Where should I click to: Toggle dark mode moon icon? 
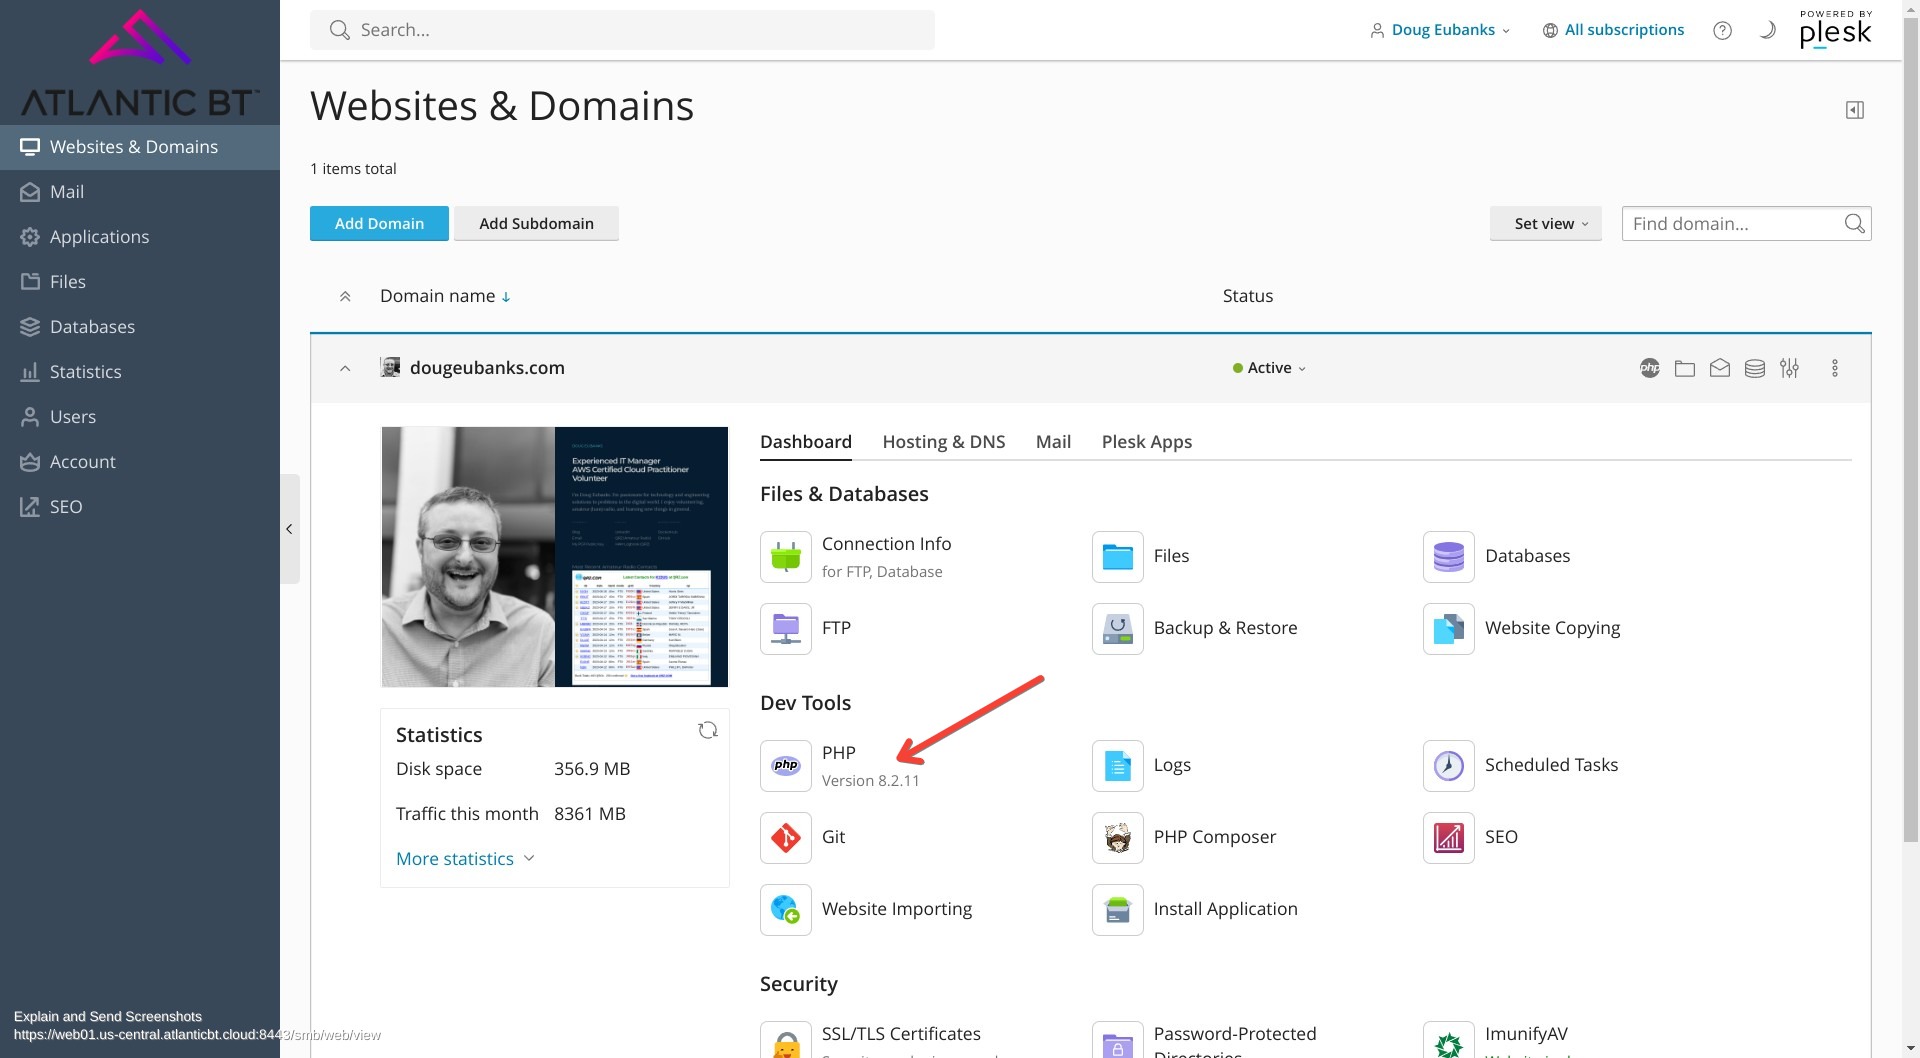tap(1767, 30)
